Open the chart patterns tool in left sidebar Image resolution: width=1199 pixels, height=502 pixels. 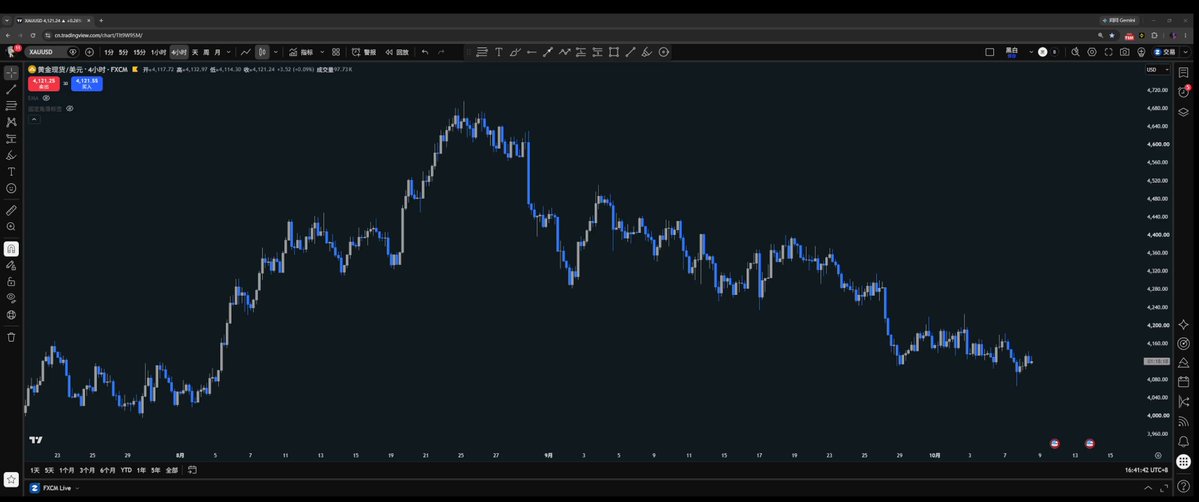[x=11, y=122]
